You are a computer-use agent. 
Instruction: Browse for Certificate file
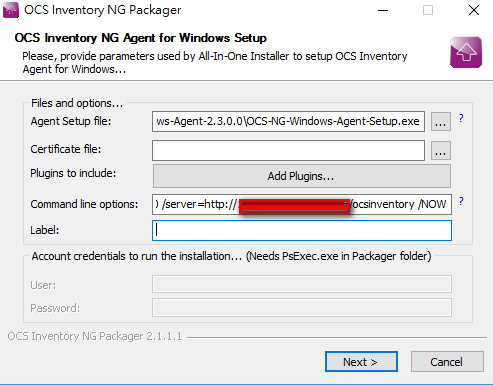point(441,151)
